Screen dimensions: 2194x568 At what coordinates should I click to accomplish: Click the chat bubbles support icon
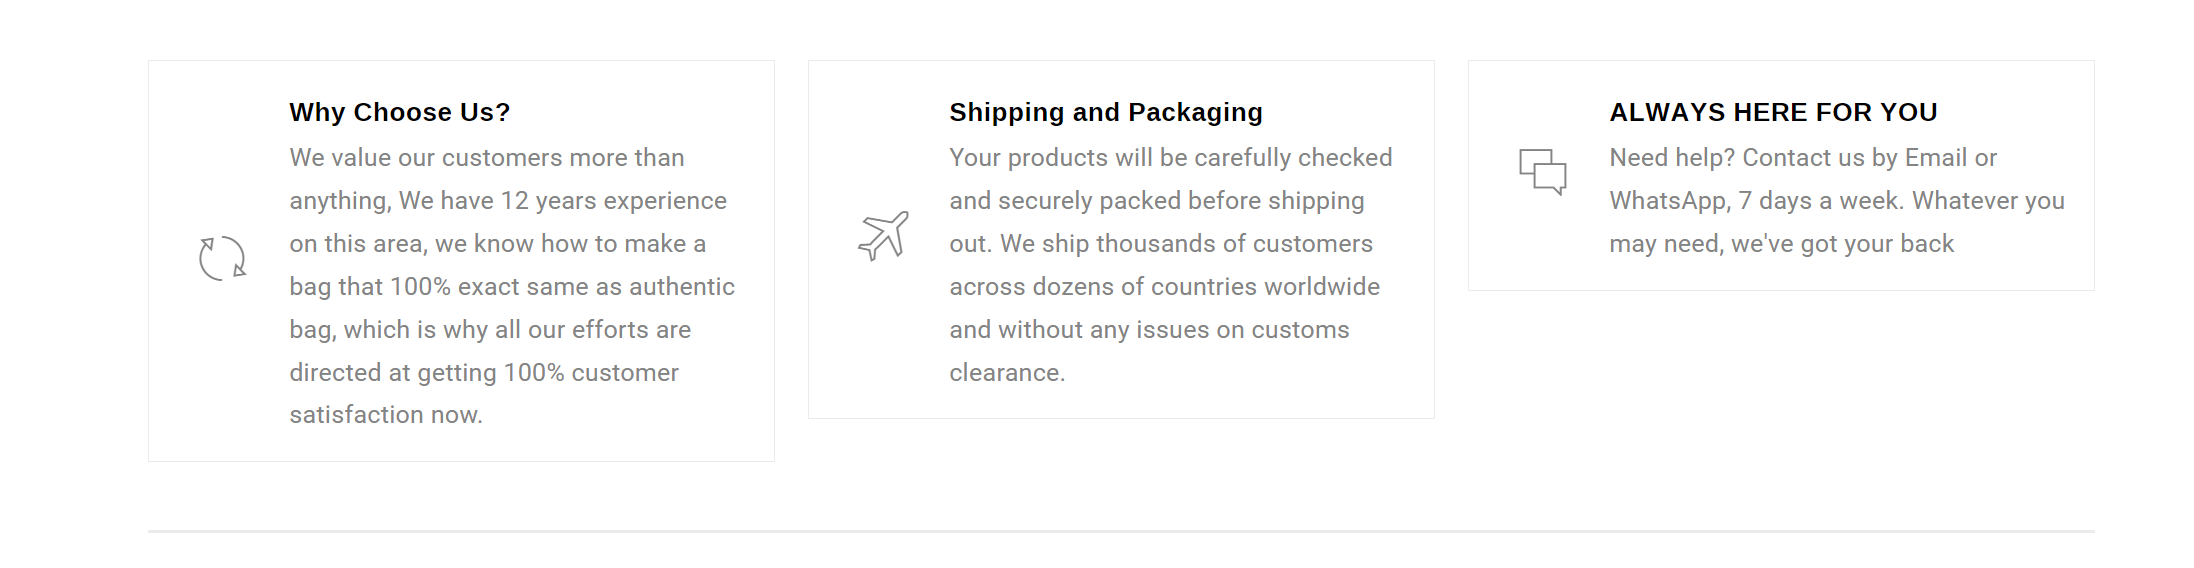pyautogui.click(x=1542, y=171)
